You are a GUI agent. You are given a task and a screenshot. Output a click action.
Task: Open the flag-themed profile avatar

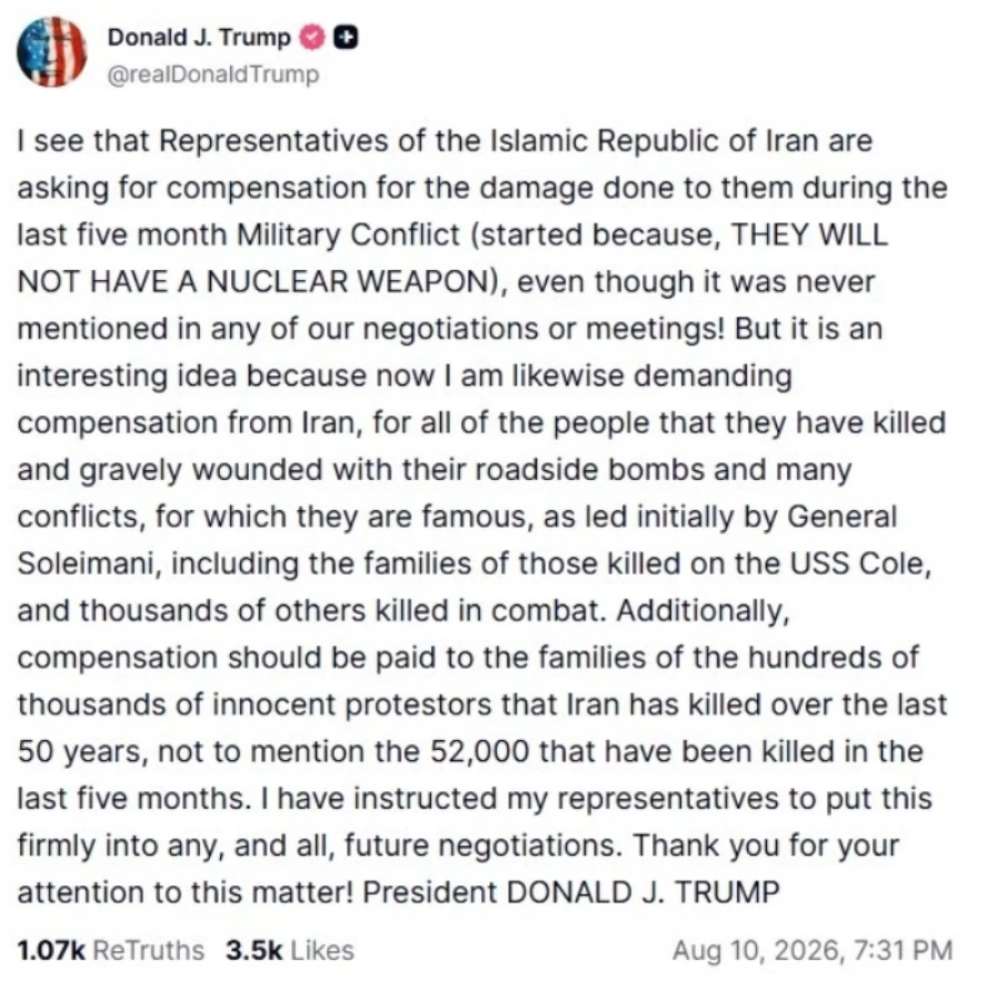(52, 52)
